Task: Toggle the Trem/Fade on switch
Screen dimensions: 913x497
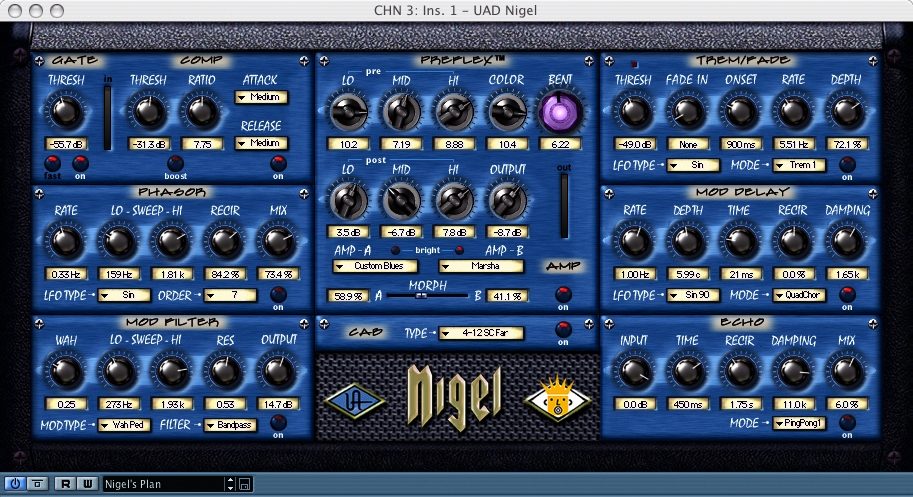Action: pyautogui.click(x=847, y=165)
